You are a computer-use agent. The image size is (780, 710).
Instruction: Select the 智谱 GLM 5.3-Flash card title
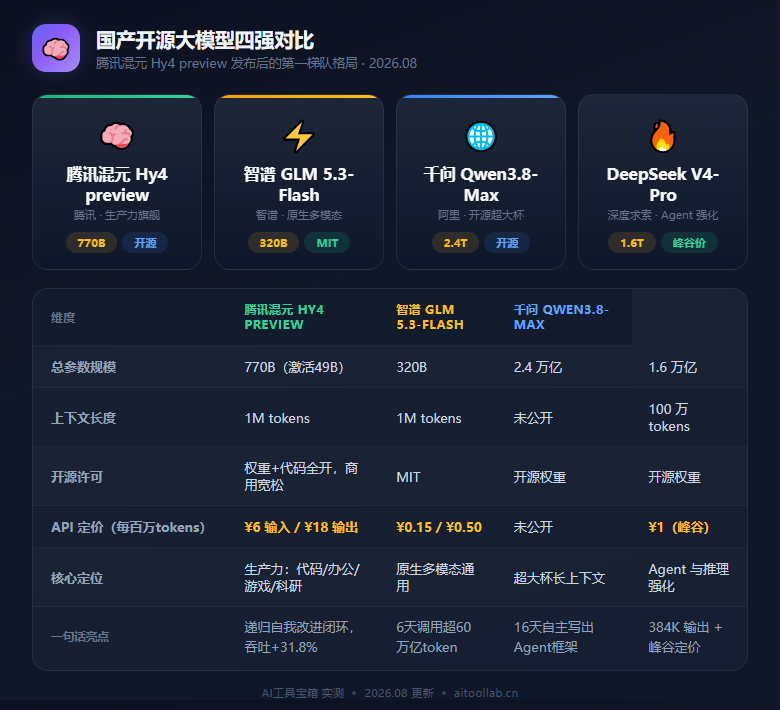pos(298,185)
